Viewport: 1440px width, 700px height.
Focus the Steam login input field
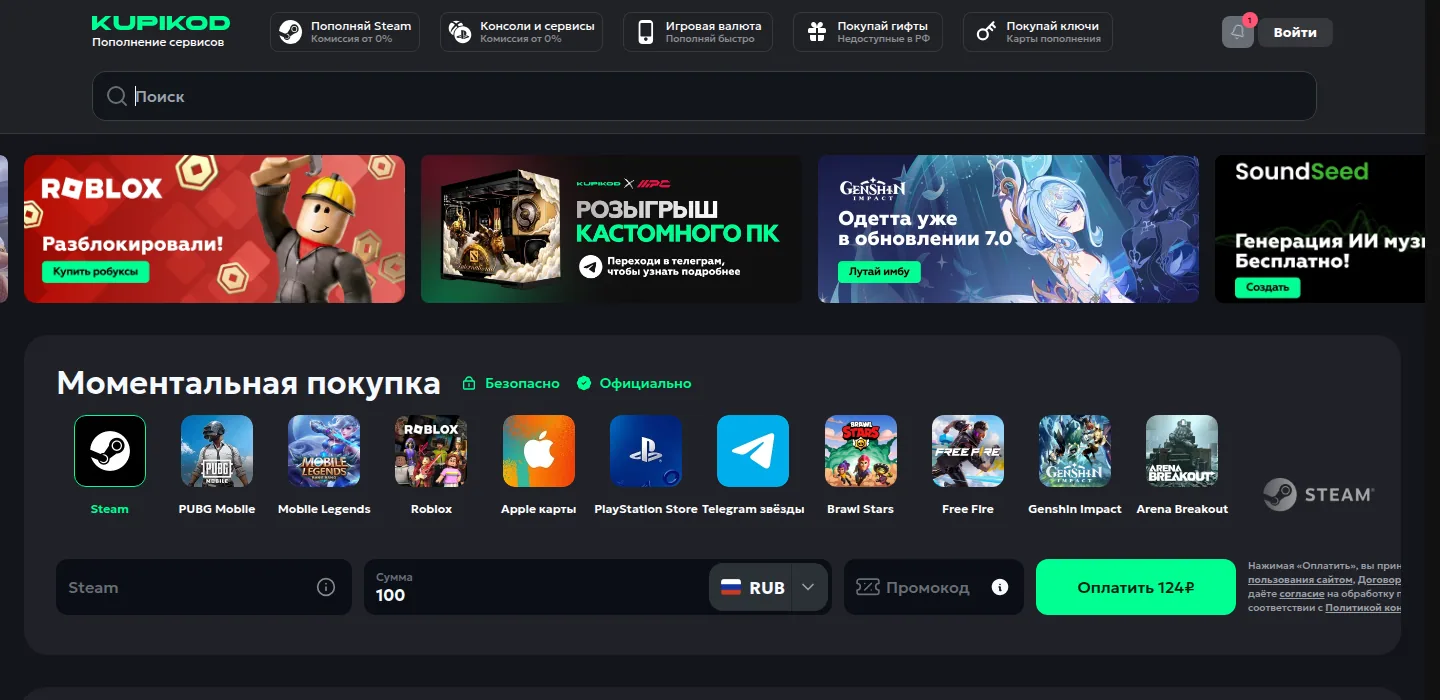coord(204,587)
